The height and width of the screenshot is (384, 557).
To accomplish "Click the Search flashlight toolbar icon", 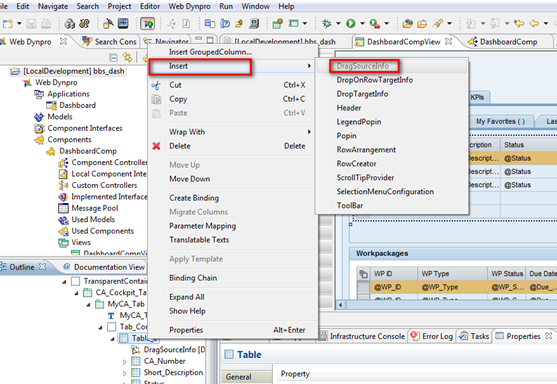I will click(438, 24).
